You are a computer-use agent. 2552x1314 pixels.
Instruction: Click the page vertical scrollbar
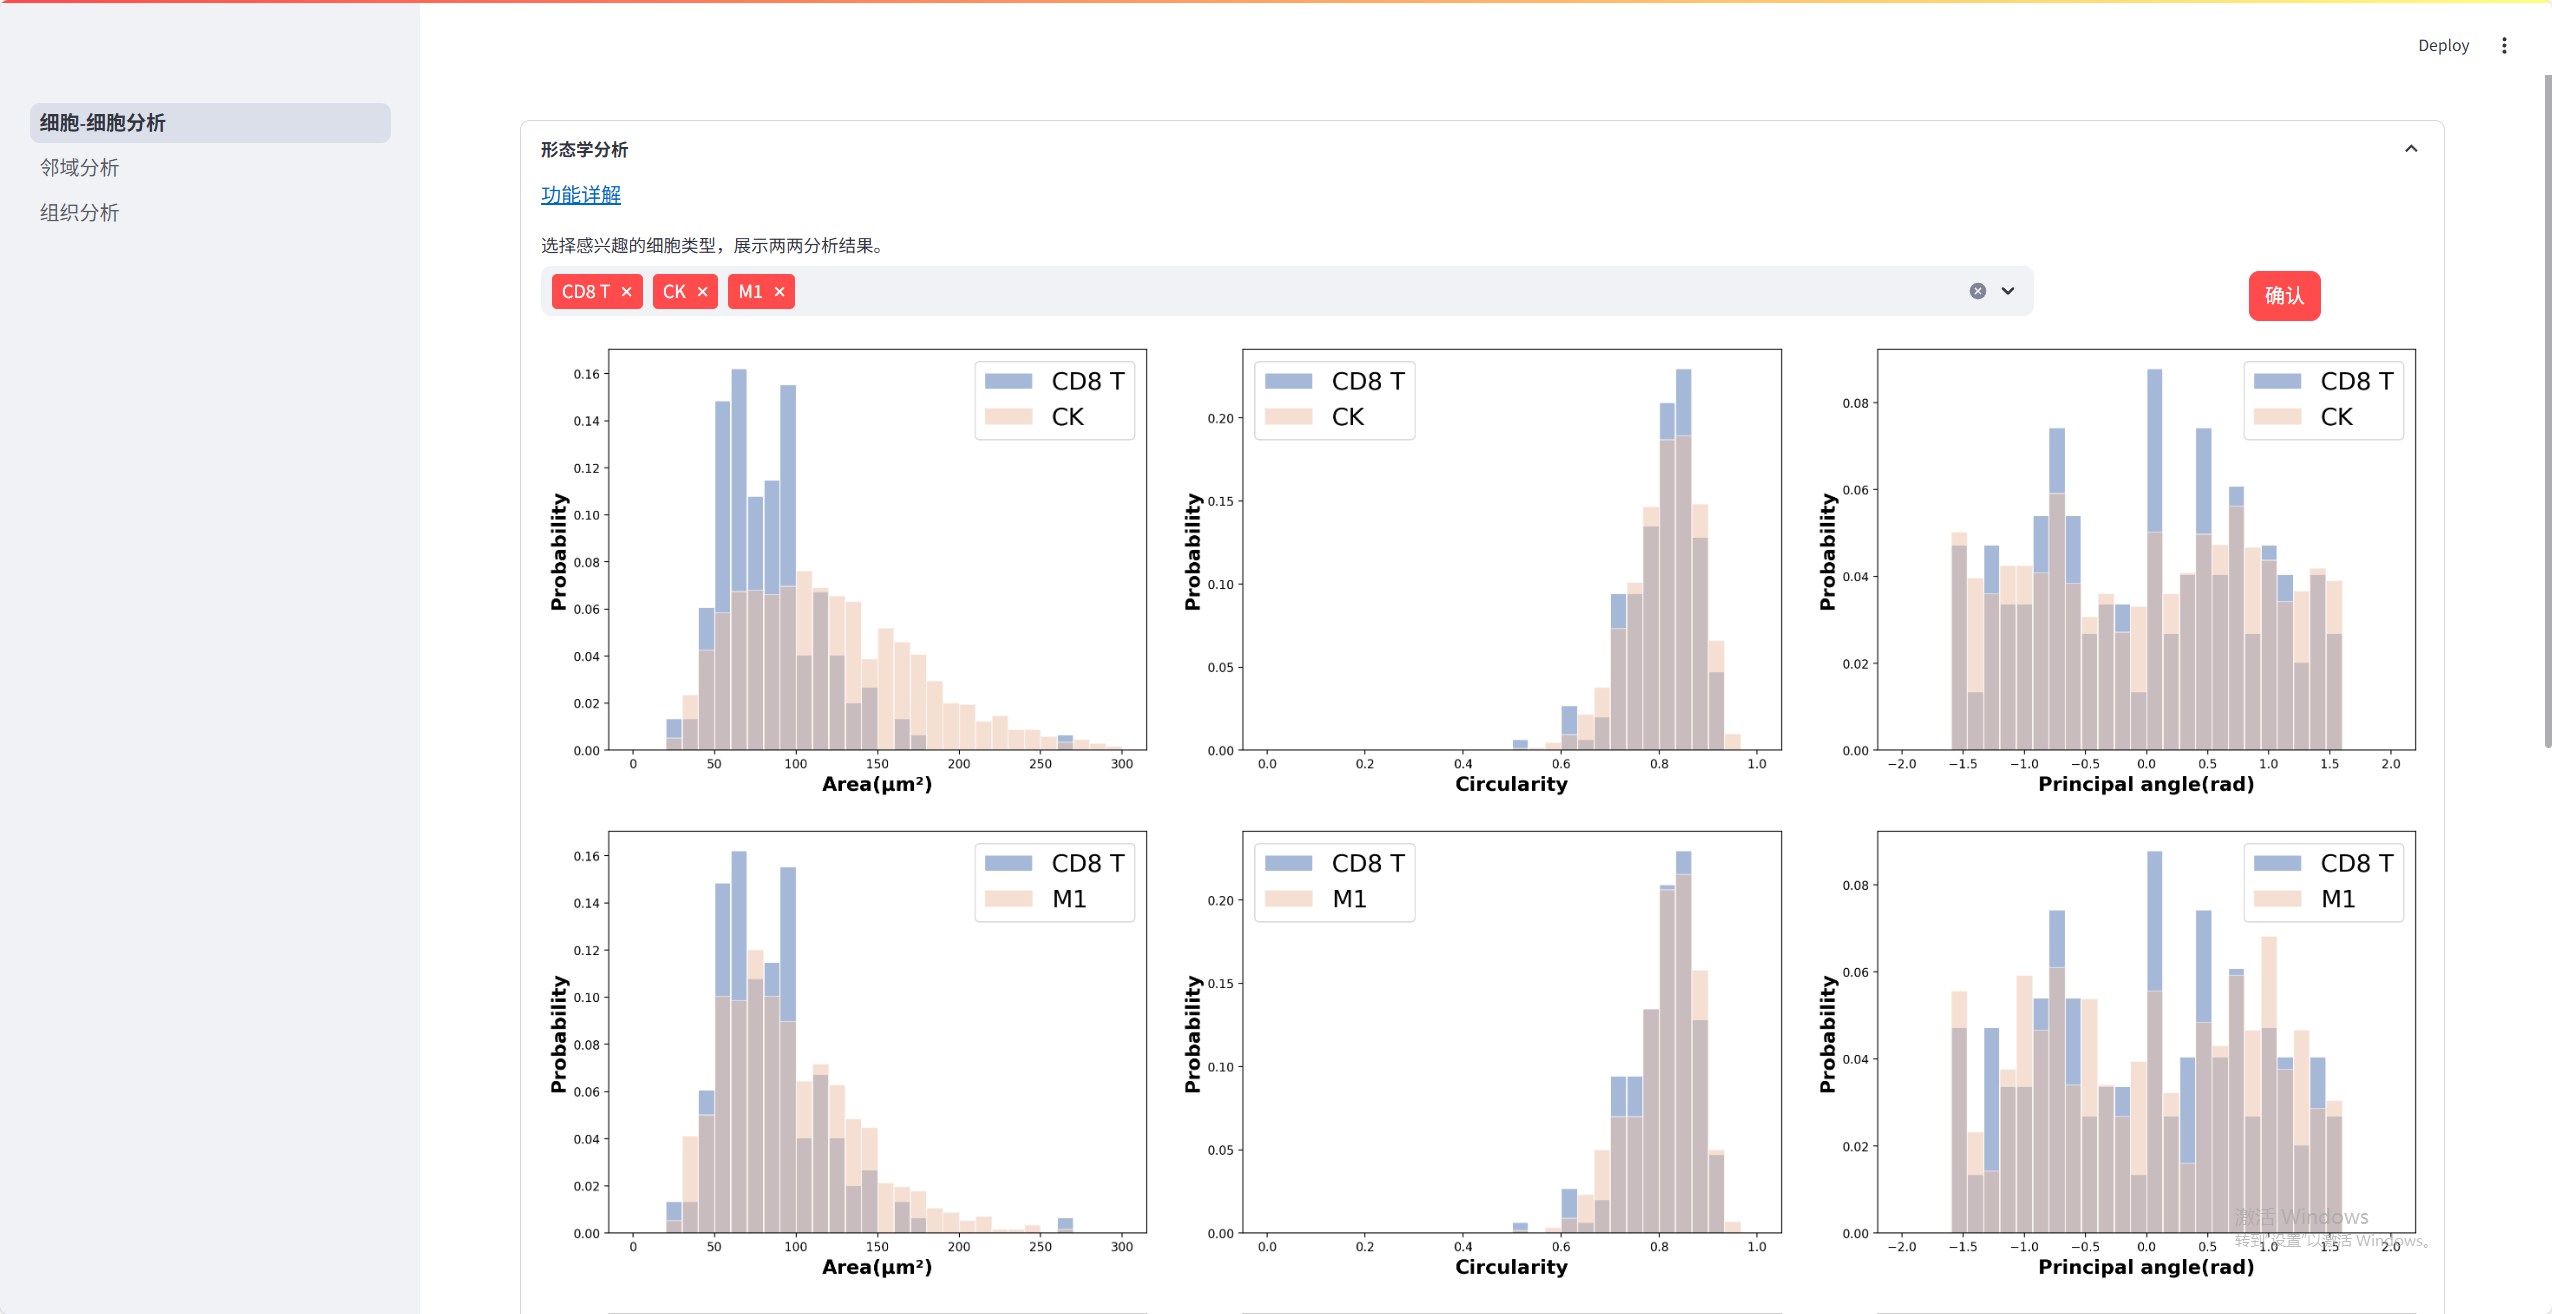pyautogui.click(x=2546, y=400)
